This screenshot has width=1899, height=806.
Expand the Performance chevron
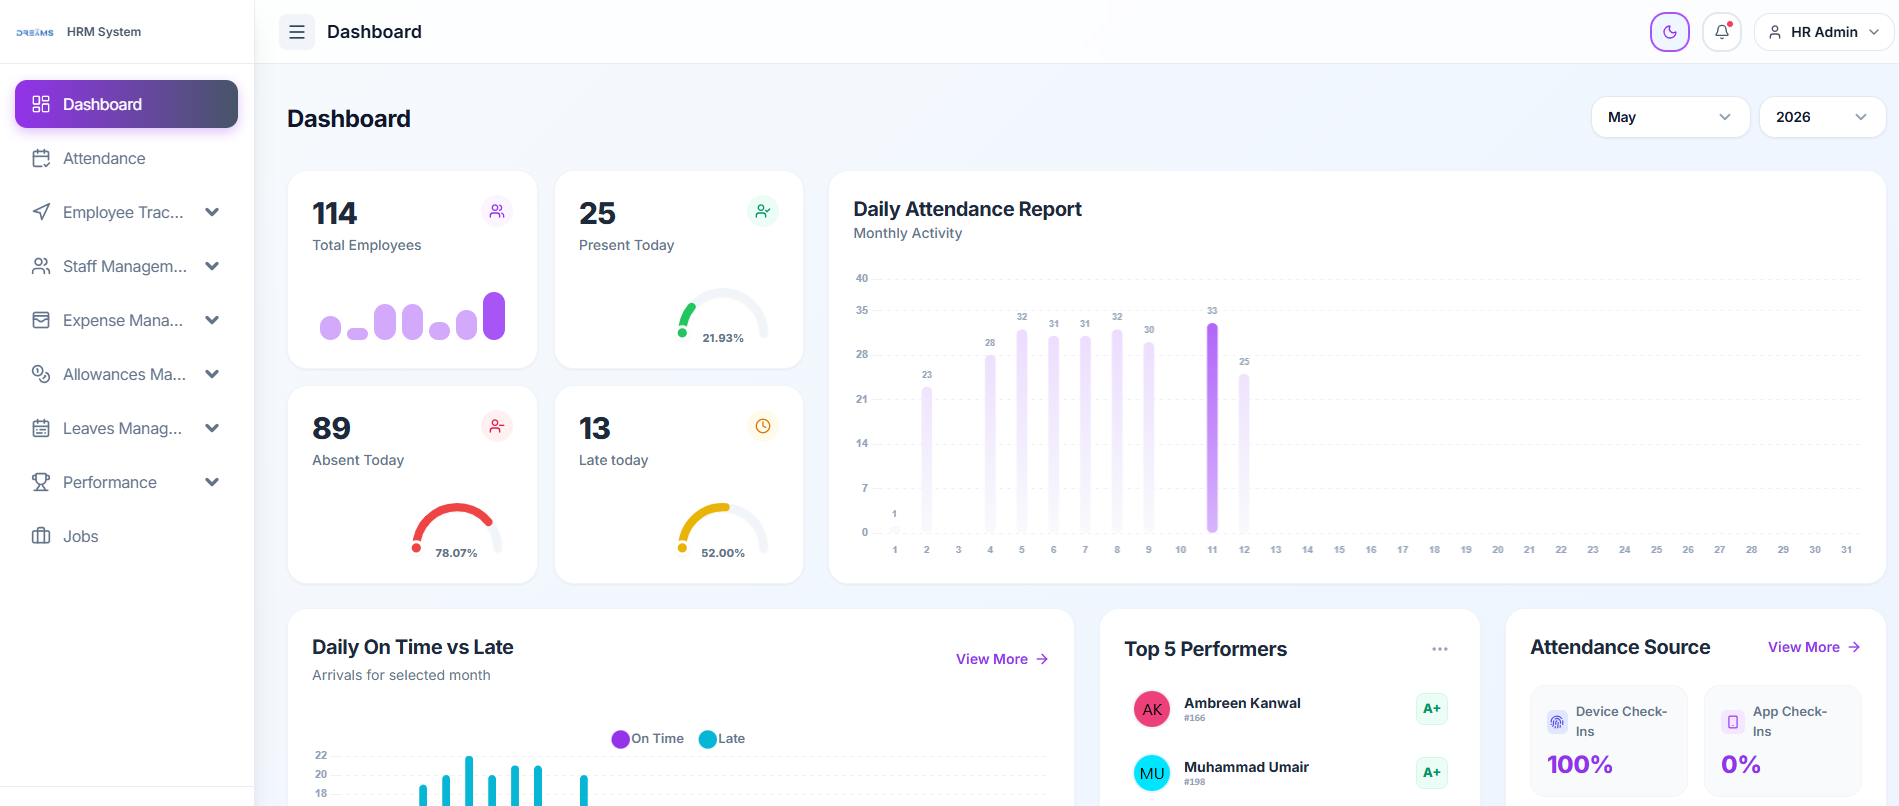pos(212,482)
